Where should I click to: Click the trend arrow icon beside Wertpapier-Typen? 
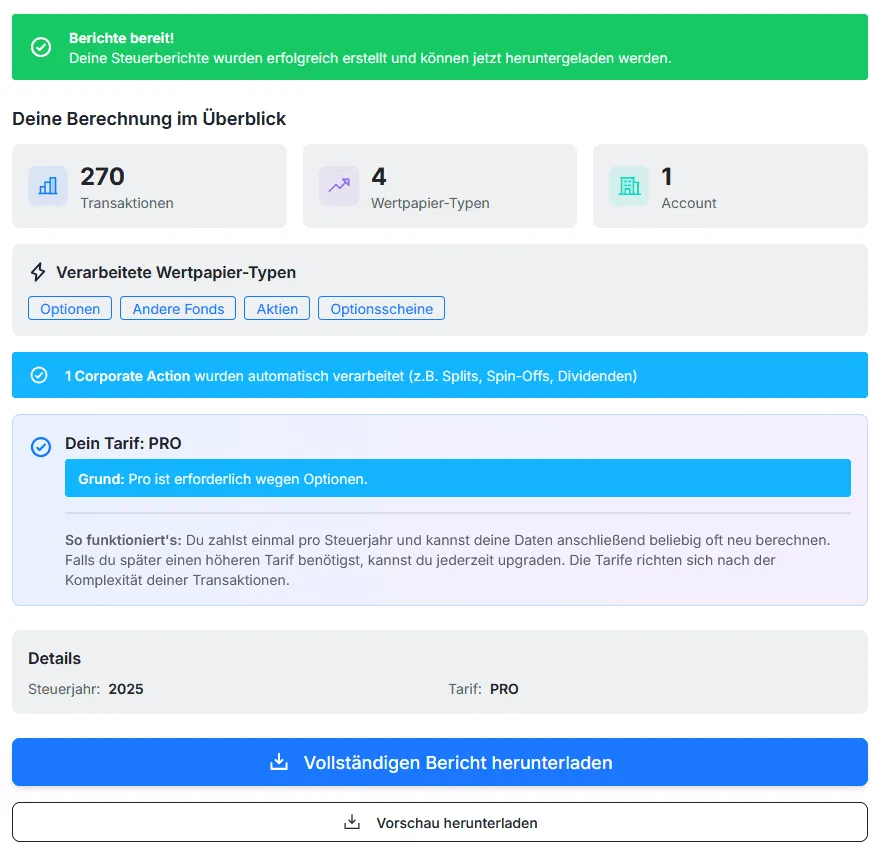click(x=339, y=186)
